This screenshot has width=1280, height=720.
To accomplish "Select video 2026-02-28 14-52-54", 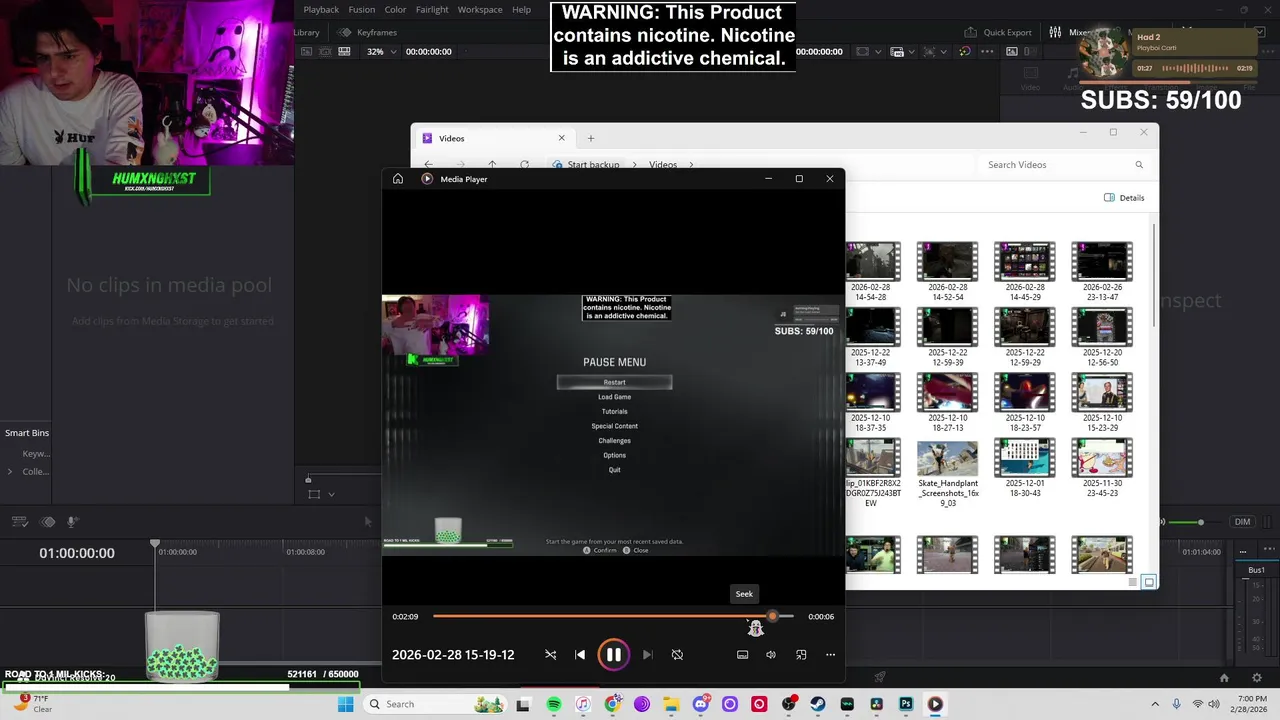I will click(x=947, y=272).
